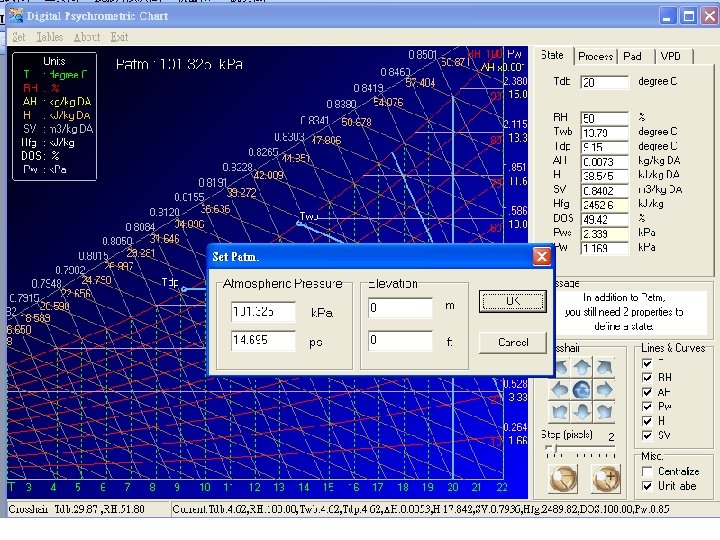Click the atmospheric pressure kPa field

[x=263, y=311]
